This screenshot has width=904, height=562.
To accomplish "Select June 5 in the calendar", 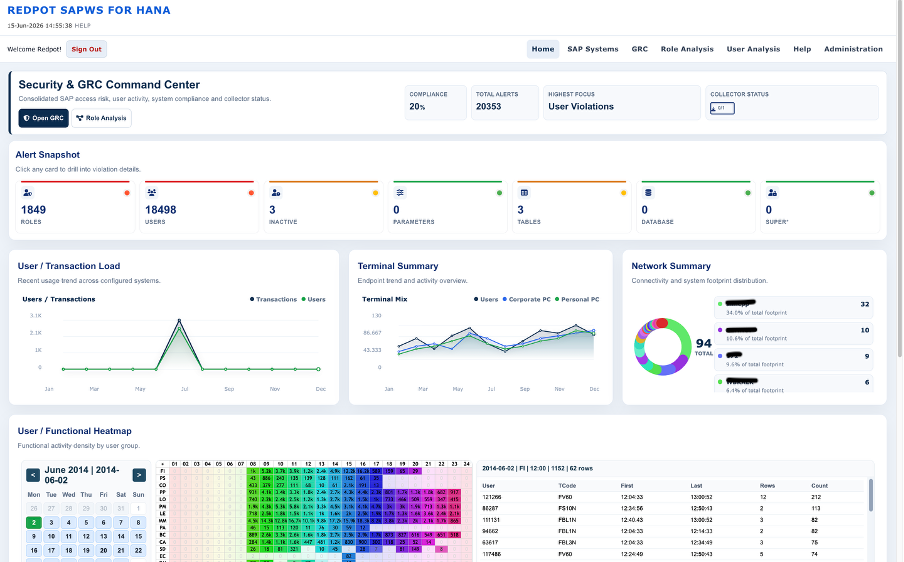I will tap(86, 523).
